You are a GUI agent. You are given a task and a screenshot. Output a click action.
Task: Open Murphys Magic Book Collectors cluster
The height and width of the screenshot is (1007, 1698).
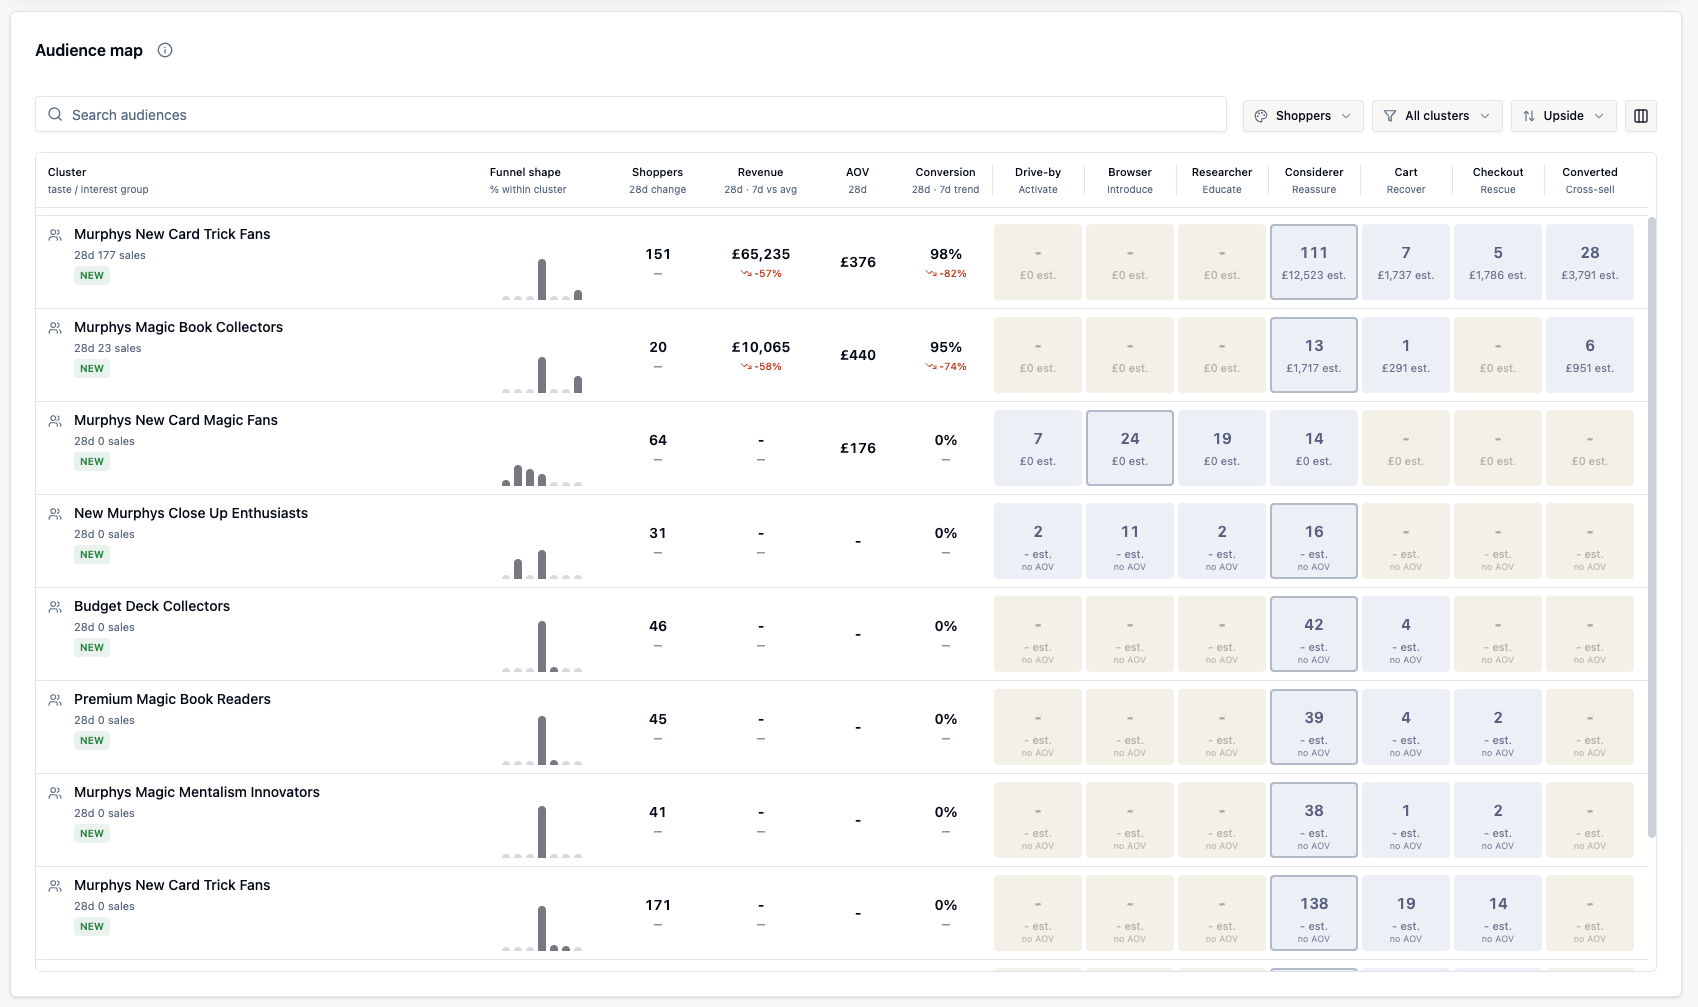click(178, 327)
